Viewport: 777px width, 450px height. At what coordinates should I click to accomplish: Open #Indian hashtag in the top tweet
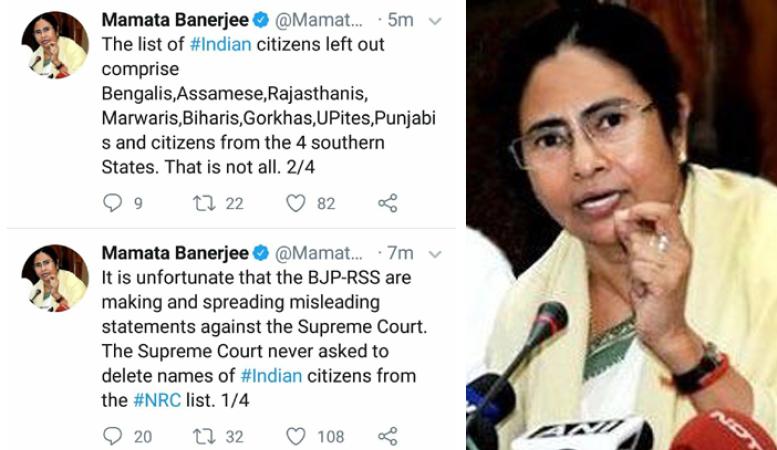click(x=221, y=45)
